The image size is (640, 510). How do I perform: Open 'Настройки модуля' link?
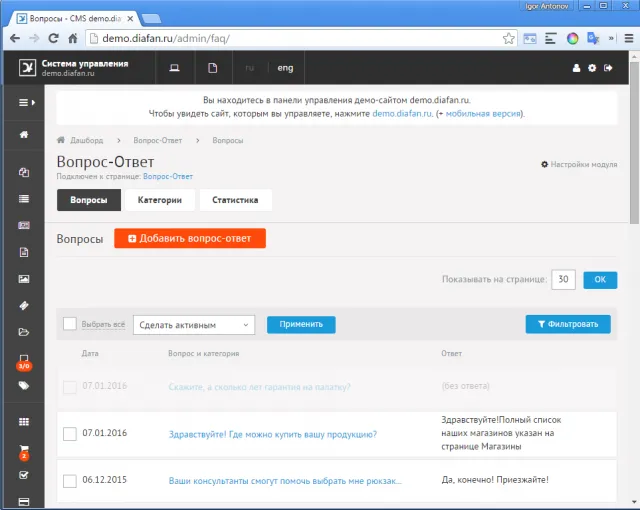579,164
